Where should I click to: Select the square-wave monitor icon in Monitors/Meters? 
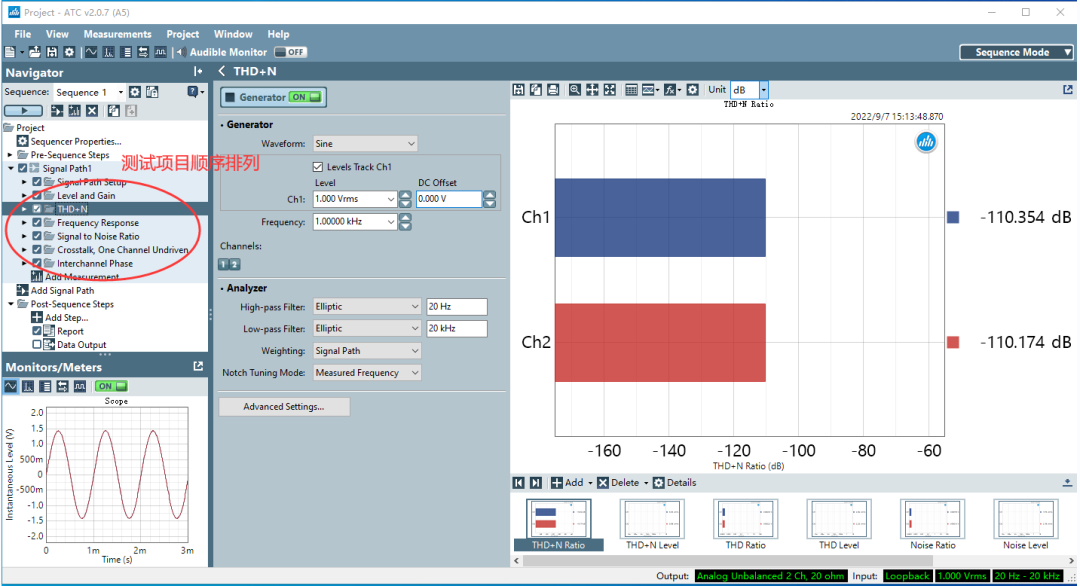[80, 386]
